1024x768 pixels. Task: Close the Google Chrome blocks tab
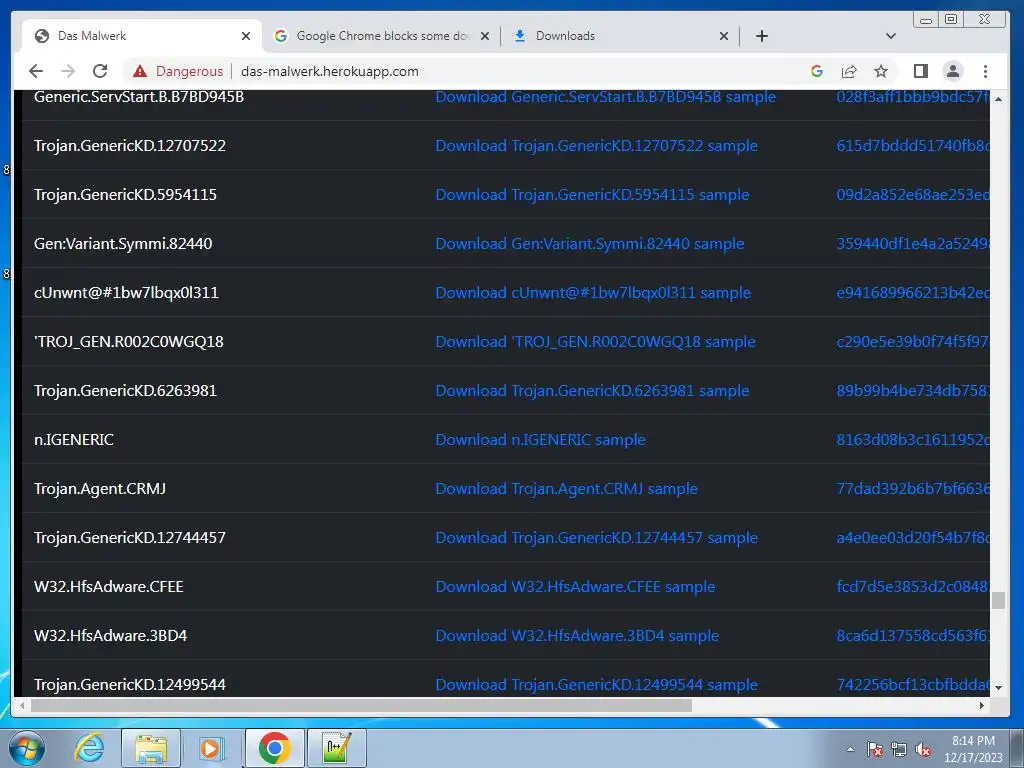coord(485,36)
